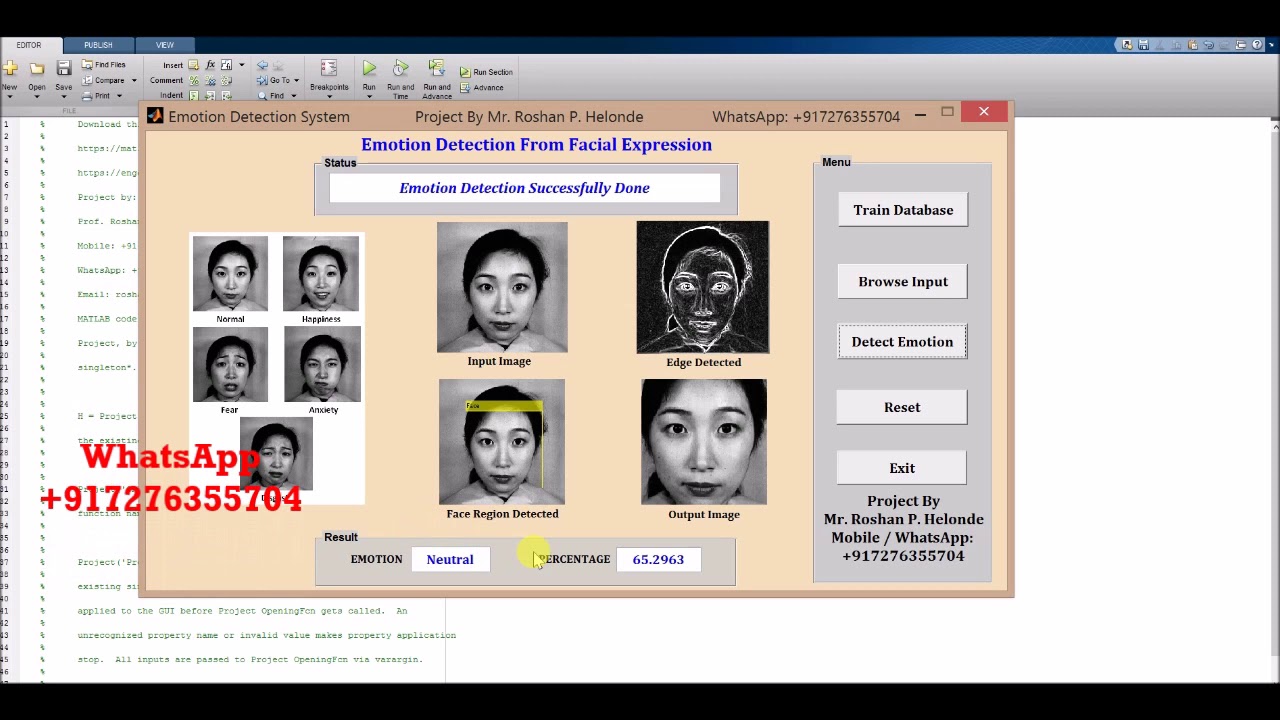1280x720 pixels.
Task: Click the PERCENTAGE field showing 65.2963
Action: [658, 559]
